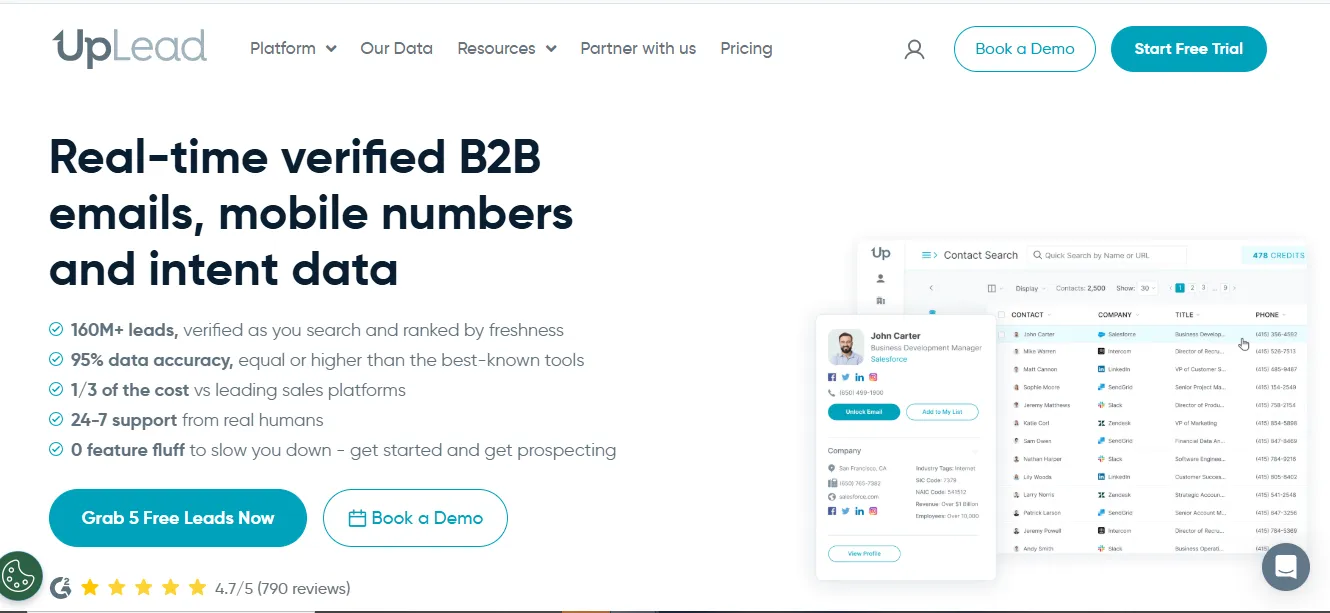Open the chat support widget

coord(1285,567)
